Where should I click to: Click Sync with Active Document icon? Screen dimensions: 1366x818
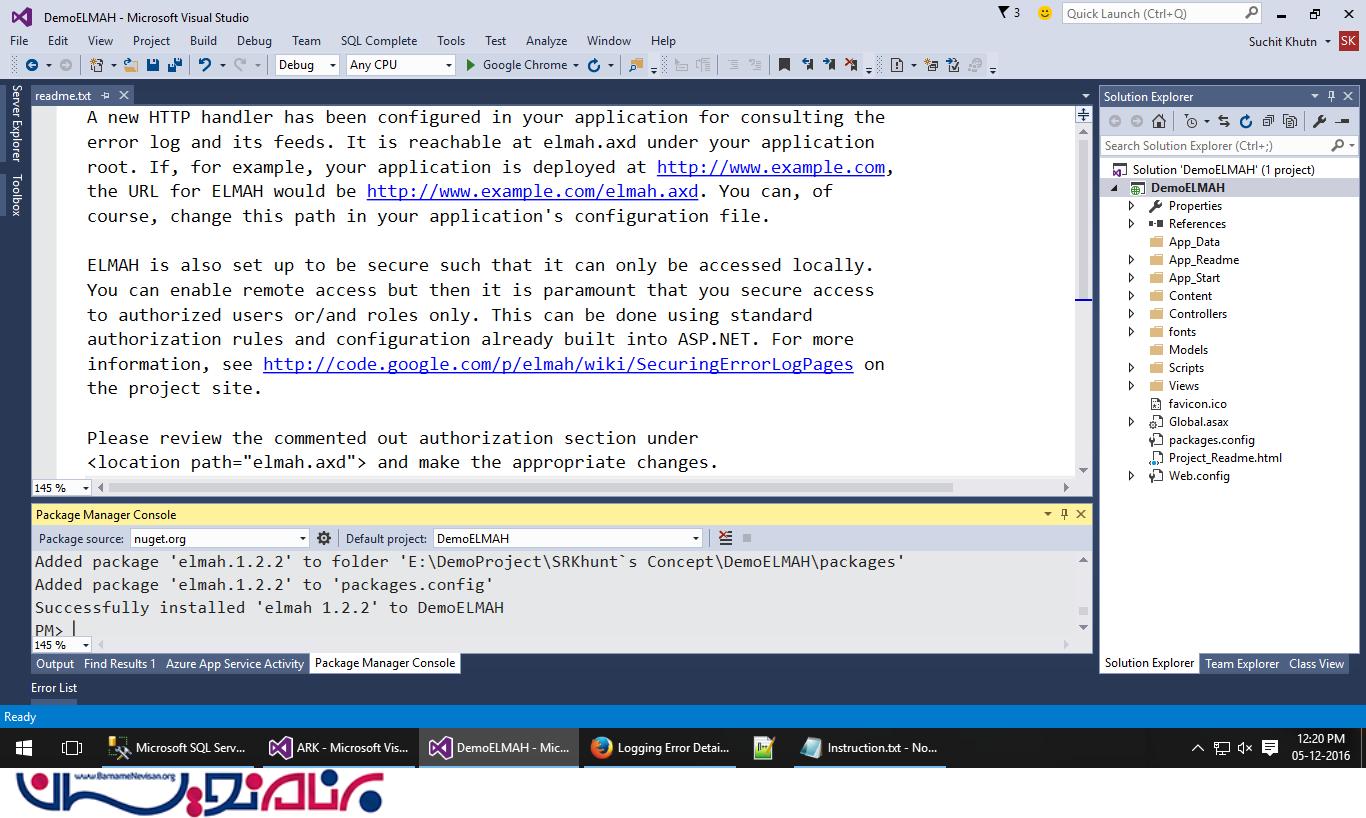pos(1224,121)
